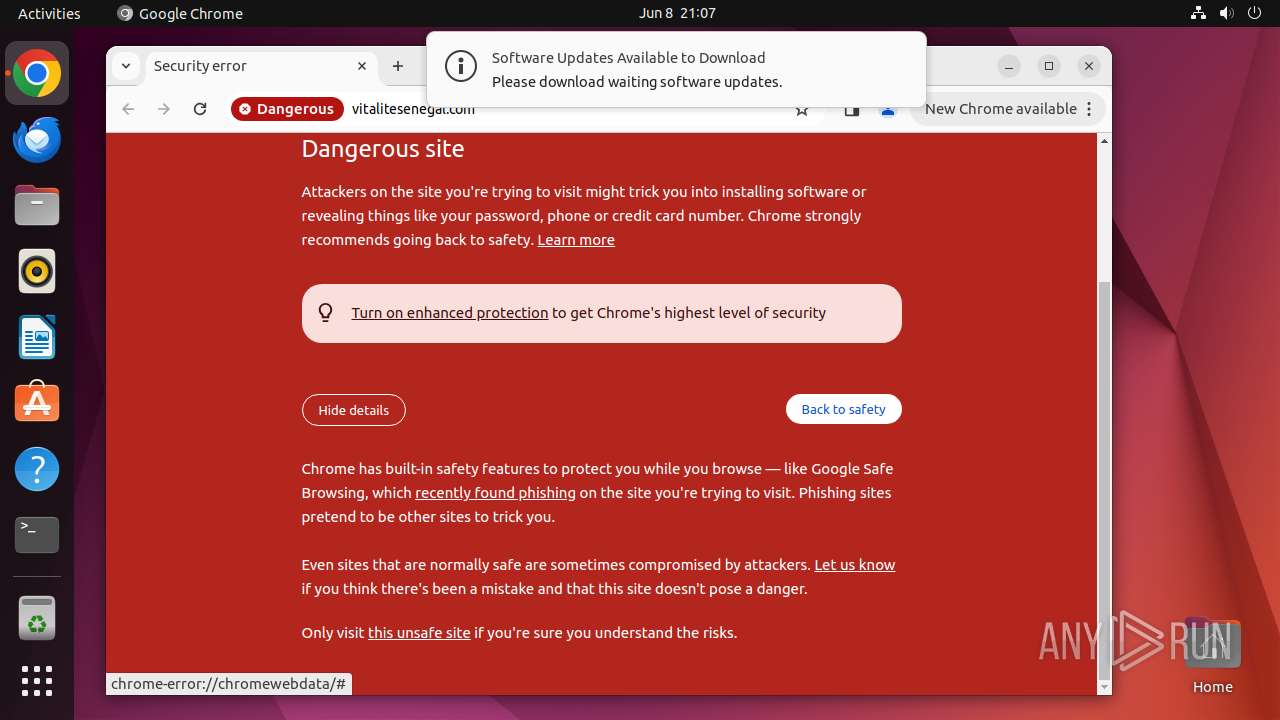Open the recently found phishing link
Image resolution: width=1280 pixels, height=720 pixels.
click(x=495, y=493)
